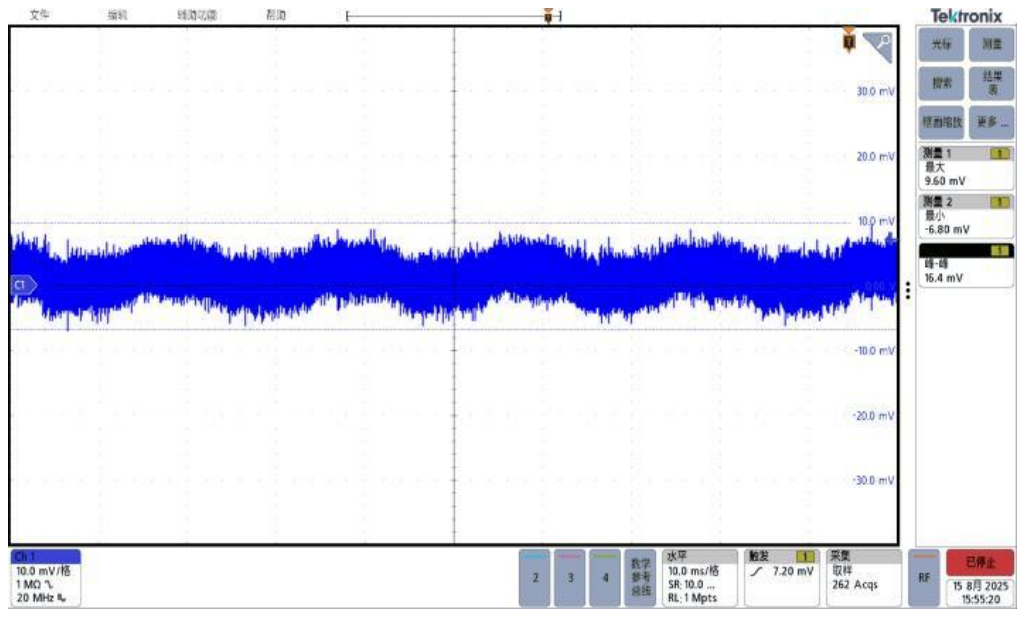
Task: Turn on channel 3
Action: (570, 578)
